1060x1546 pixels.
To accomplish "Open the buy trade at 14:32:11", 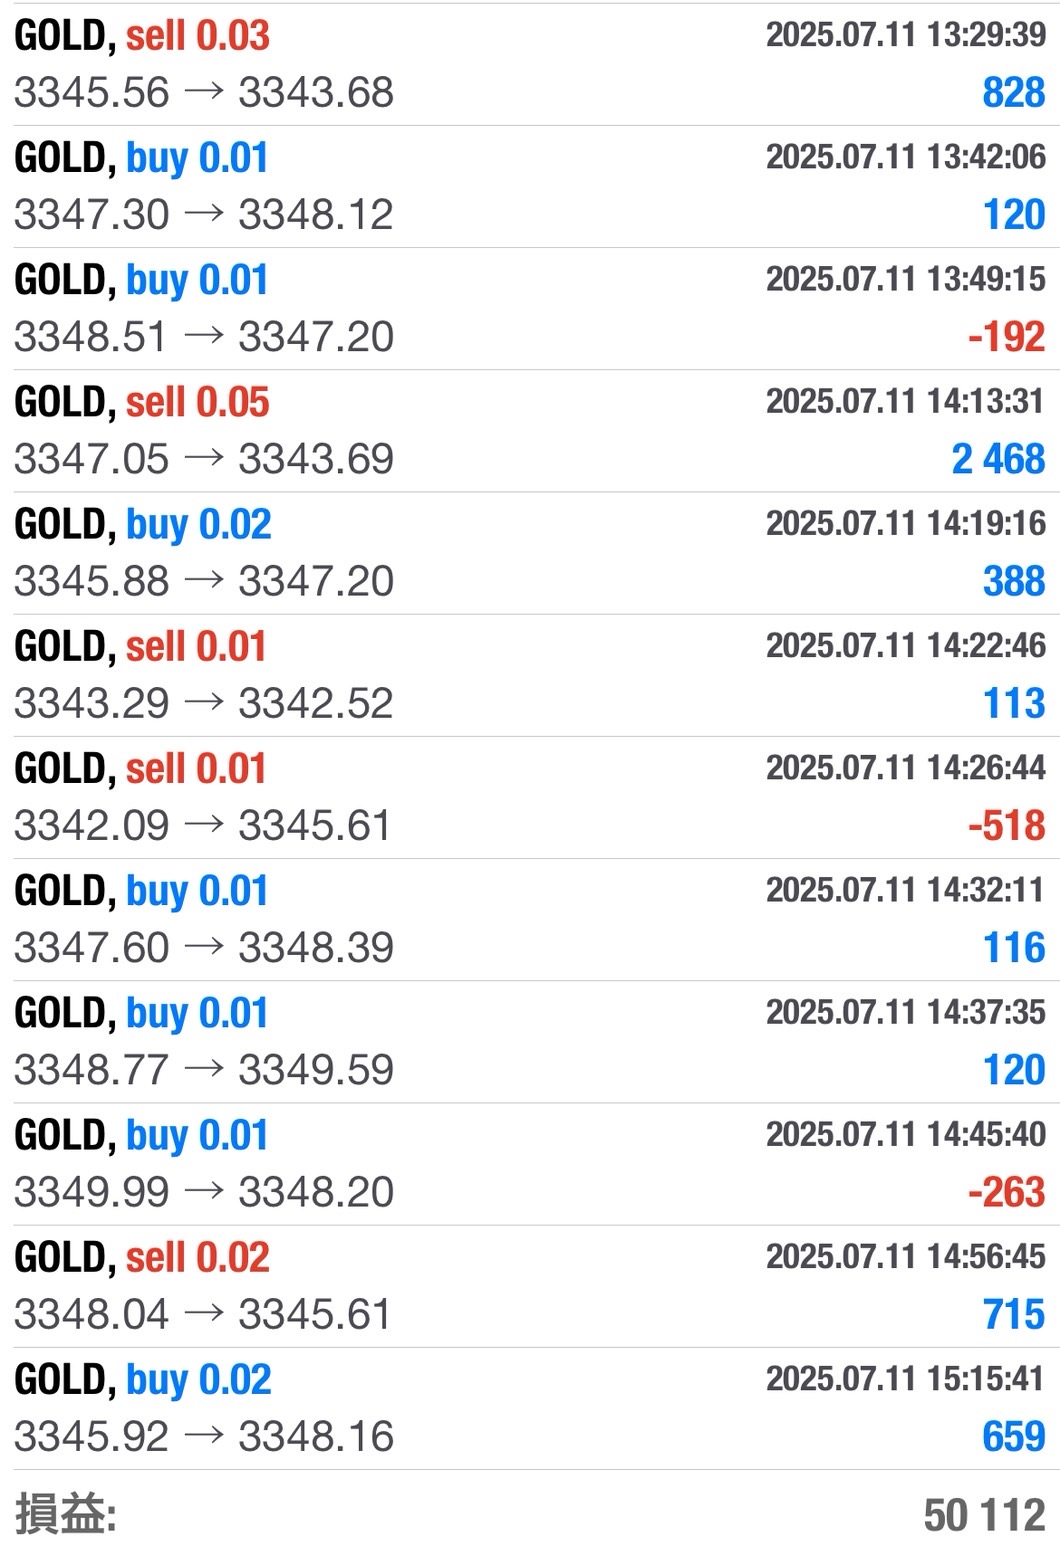I will pyautogui.click(x=530, y=920).
